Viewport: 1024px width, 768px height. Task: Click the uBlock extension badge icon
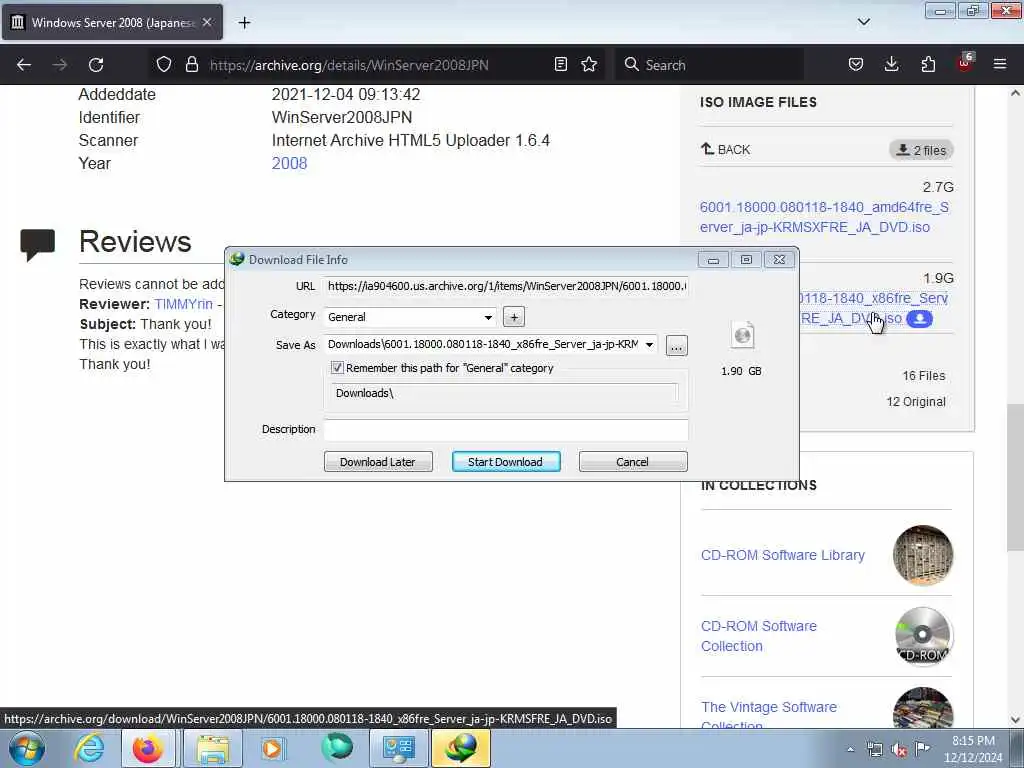[x=965, y=63]
